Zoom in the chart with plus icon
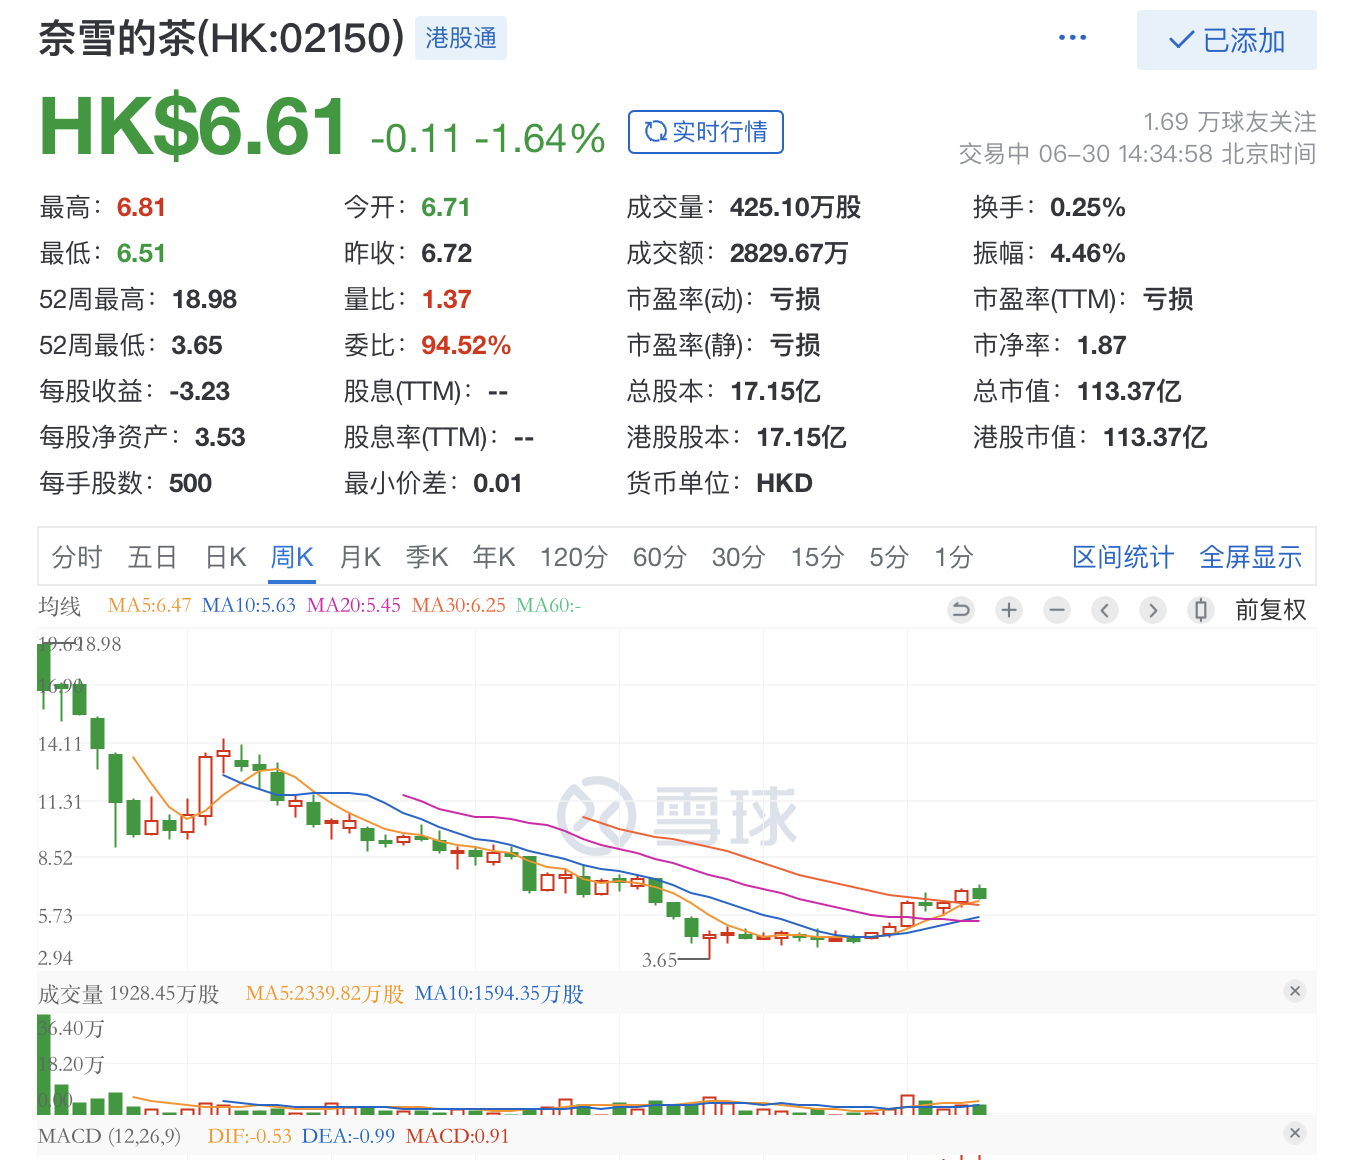 (1009, 610)
